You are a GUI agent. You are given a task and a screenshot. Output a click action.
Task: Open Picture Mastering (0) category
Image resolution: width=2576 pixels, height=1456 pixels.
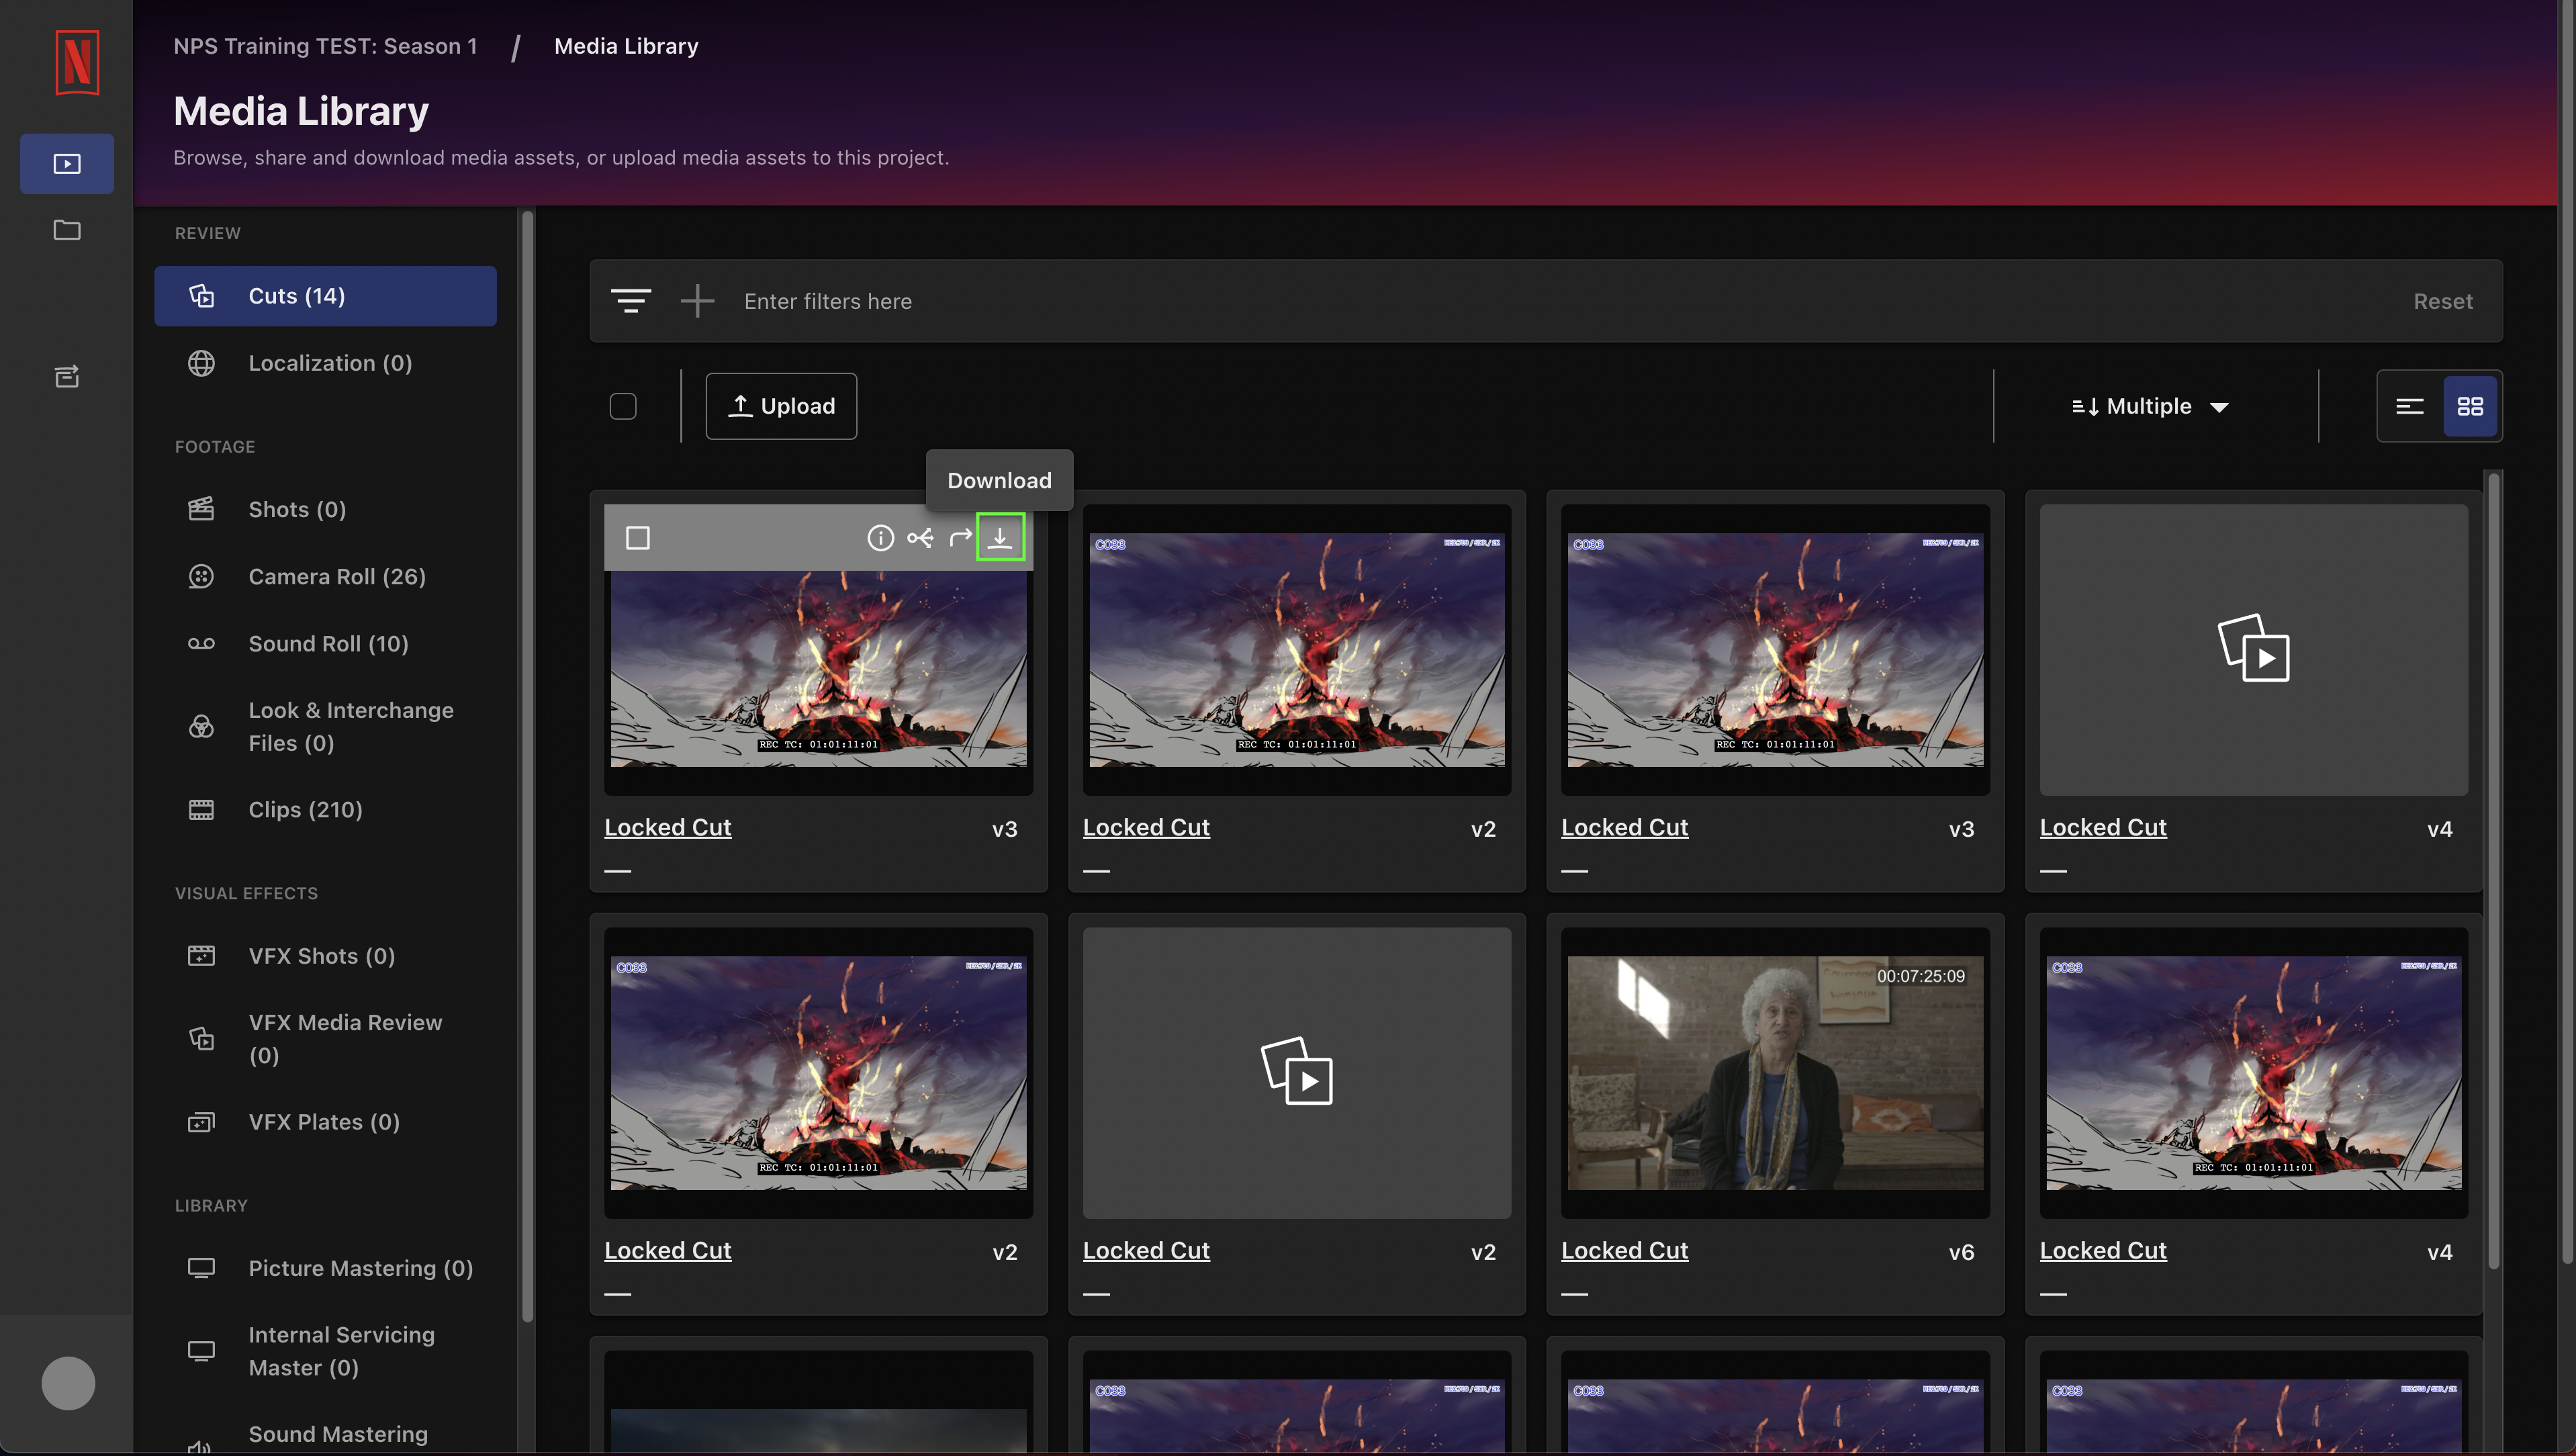(x=325, y=1268)
